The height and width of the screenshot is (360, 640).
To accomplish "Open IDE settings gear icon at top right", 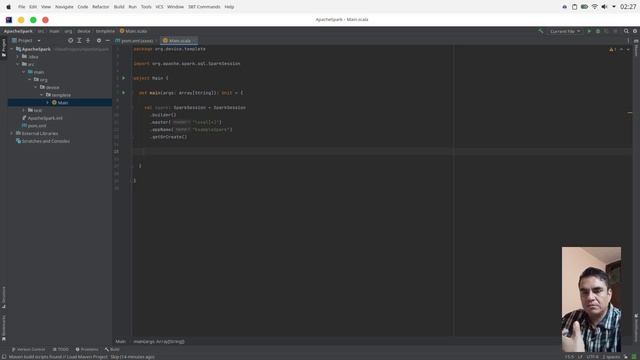I will tap(635, 31).
